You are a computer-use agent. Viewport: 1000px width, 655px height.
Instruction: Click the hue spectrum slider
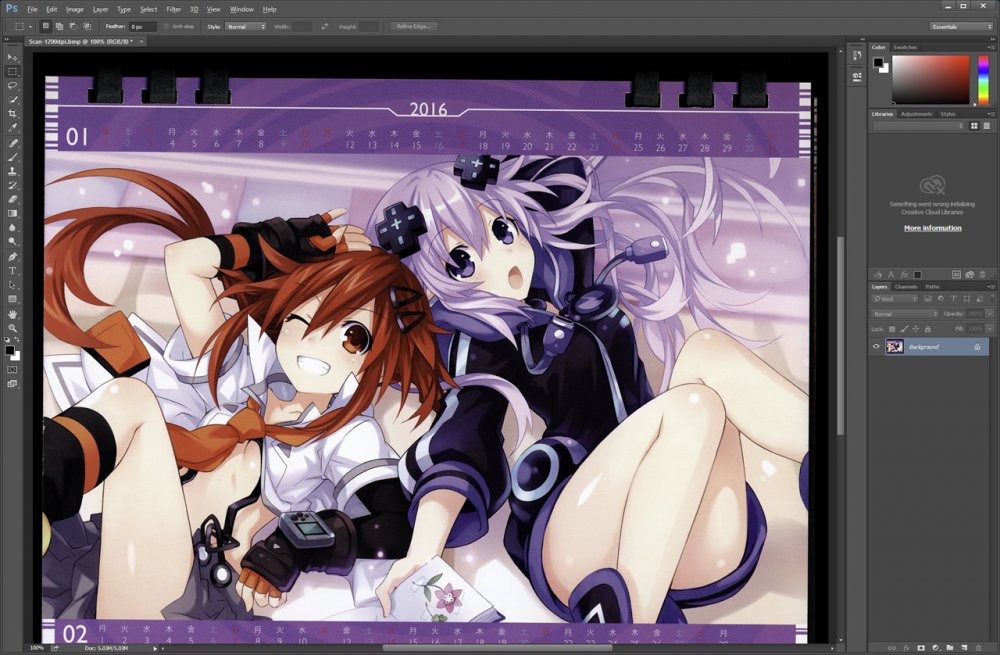pyautogui.click(x=983, y=80)
